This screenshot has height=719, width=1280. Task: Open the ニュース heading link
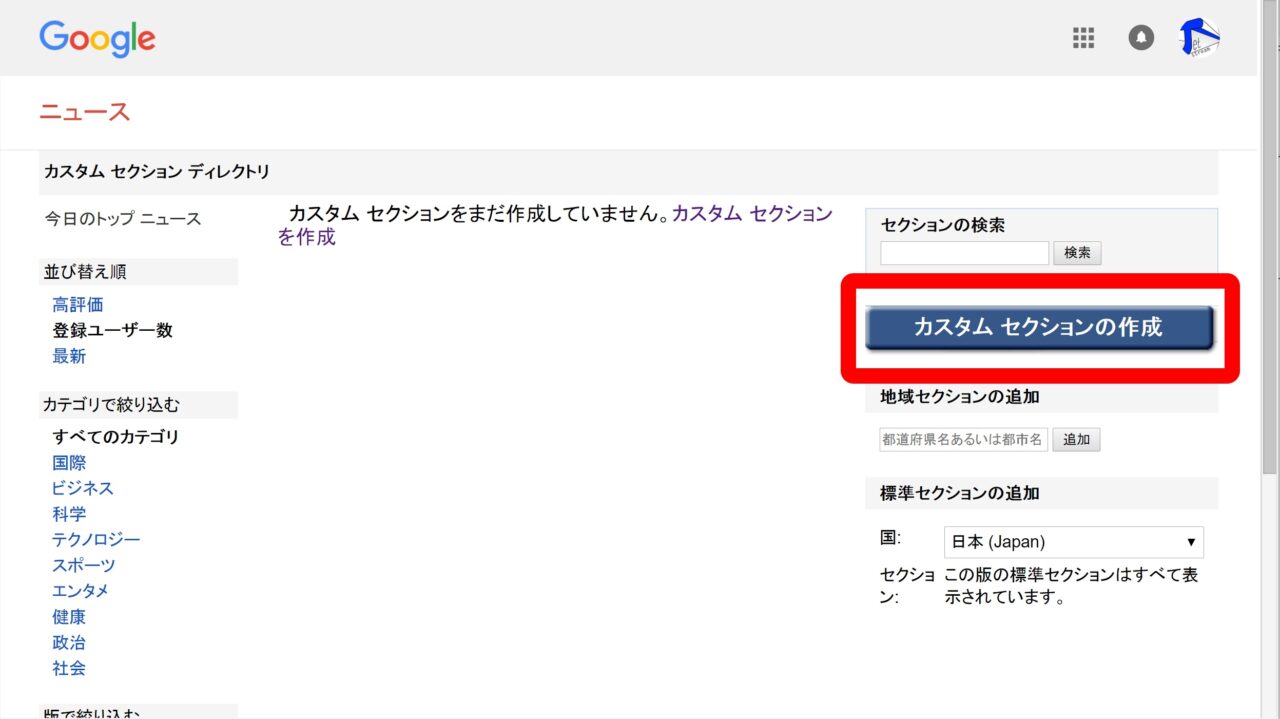click(x=85, y=112)
